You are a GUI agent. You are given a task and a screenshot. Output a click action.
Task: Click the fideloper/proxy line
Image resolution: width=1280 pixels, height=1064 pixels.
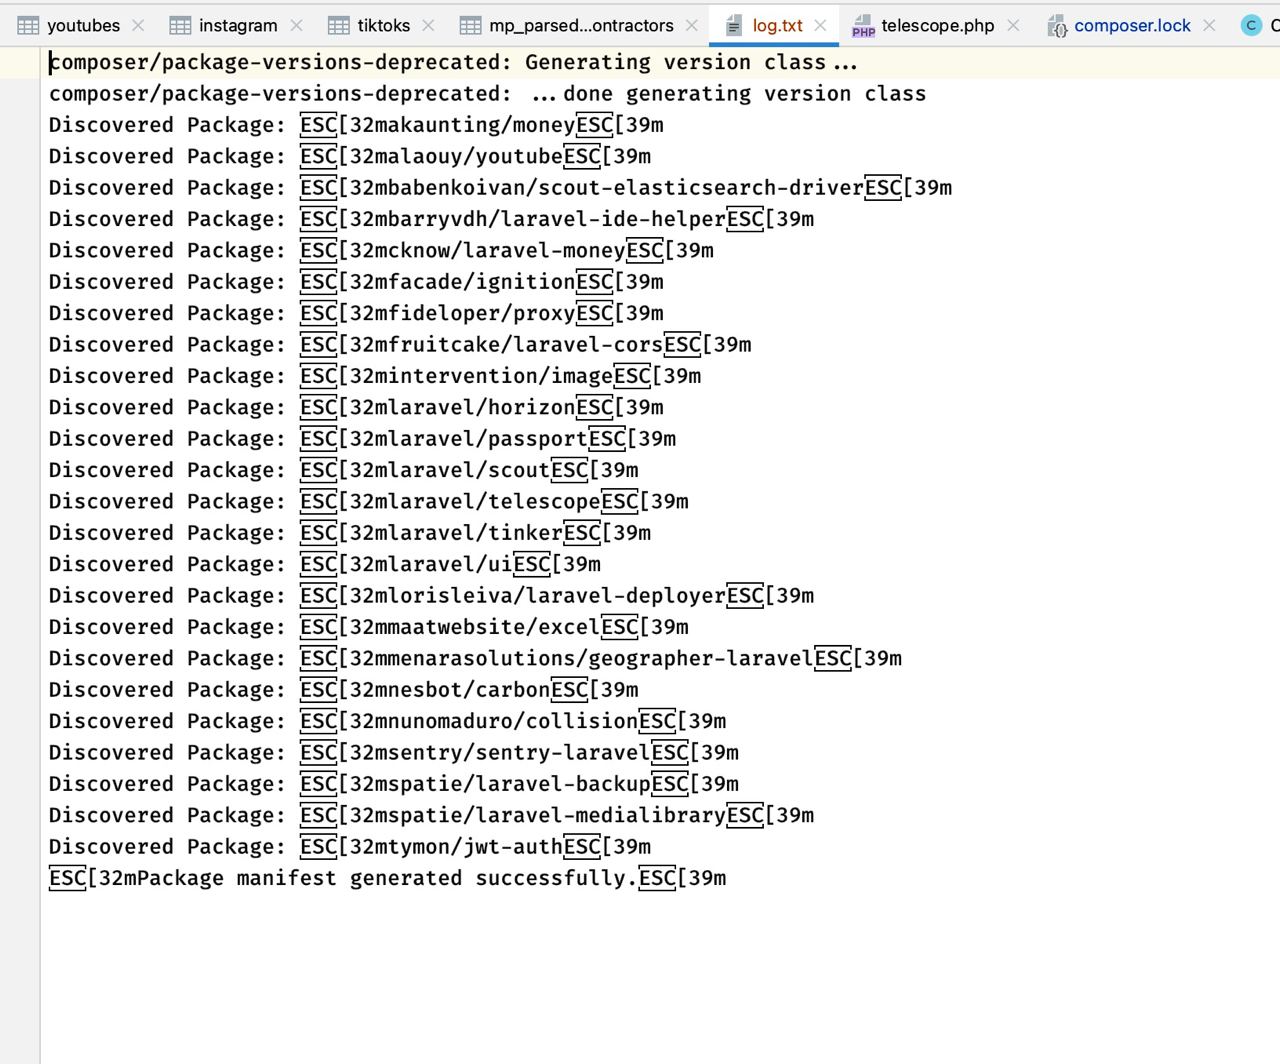[x=356, y=313]
